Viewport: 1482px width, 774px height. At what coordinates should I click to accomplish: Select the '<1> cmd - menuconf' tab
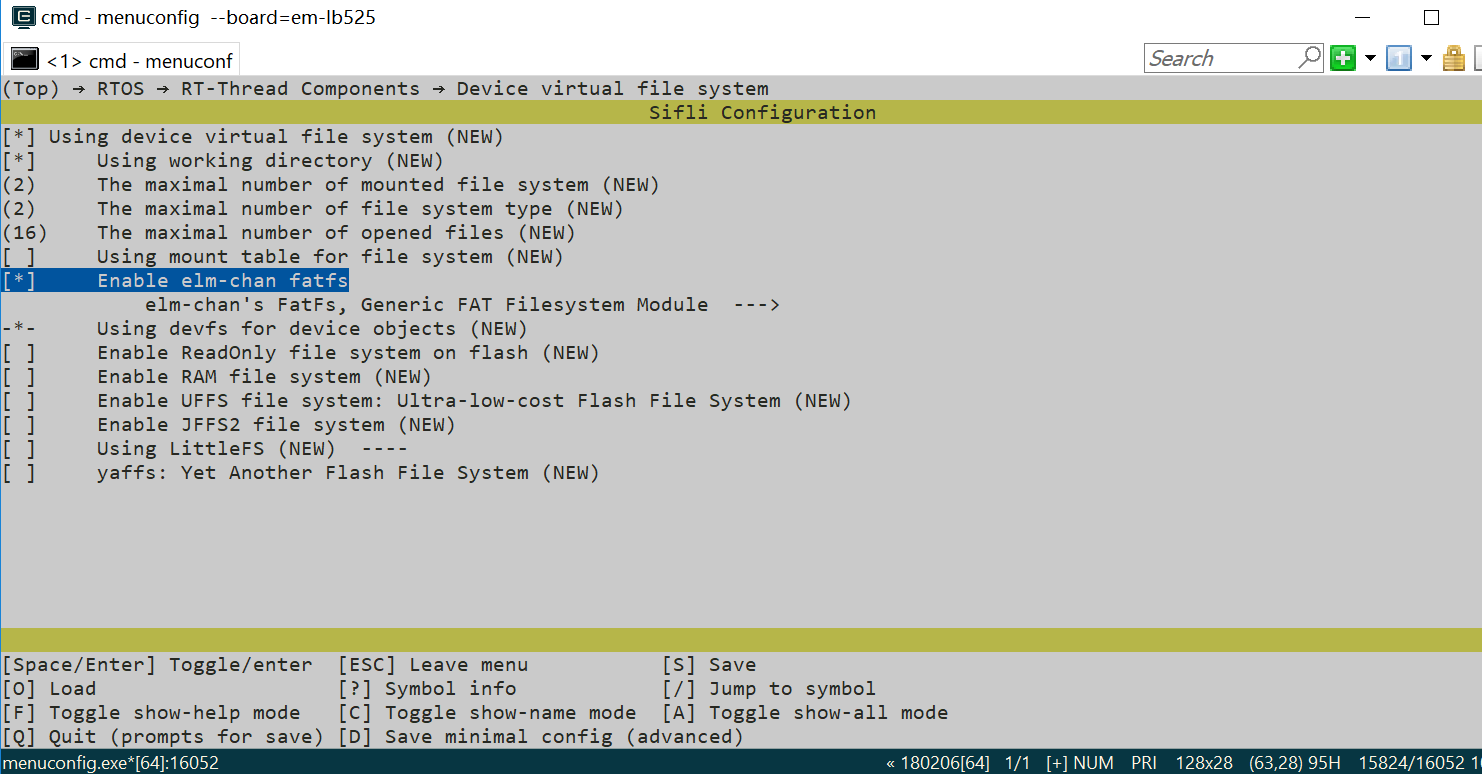[138, 61]
